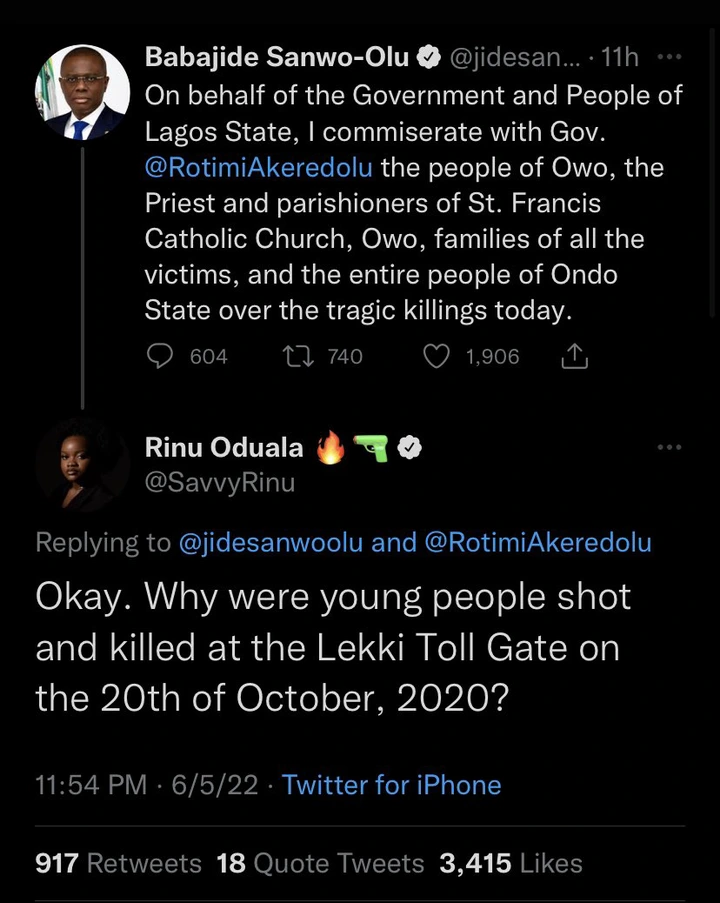Open Babajide Sanwo-Olu's profile picture
This screenshot has height=903, width=720.
point(83,93)
